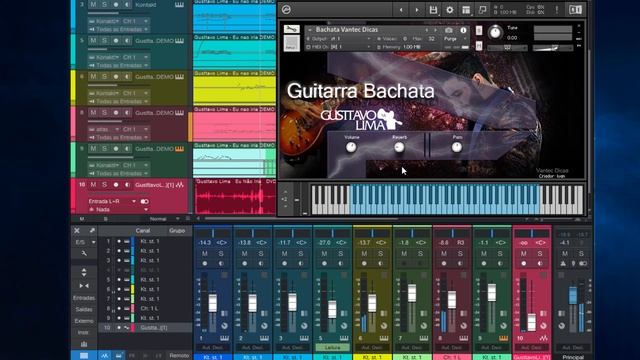Image resolution: width=640 pixels, height=360 pixels.
Task: Click Leitura automation button on channel 5
Action: (333, 348)
